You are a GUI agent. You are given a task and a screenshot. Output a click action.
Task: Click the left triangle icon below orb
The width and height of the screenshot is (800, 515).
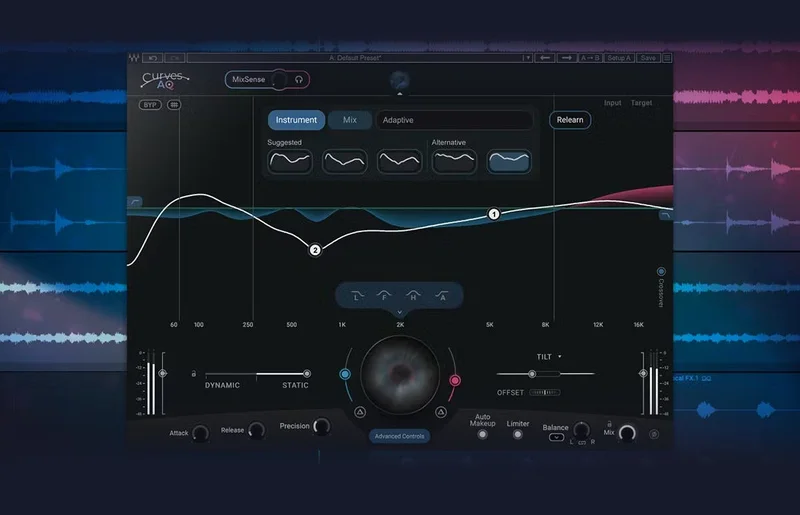tap(360, 412)
